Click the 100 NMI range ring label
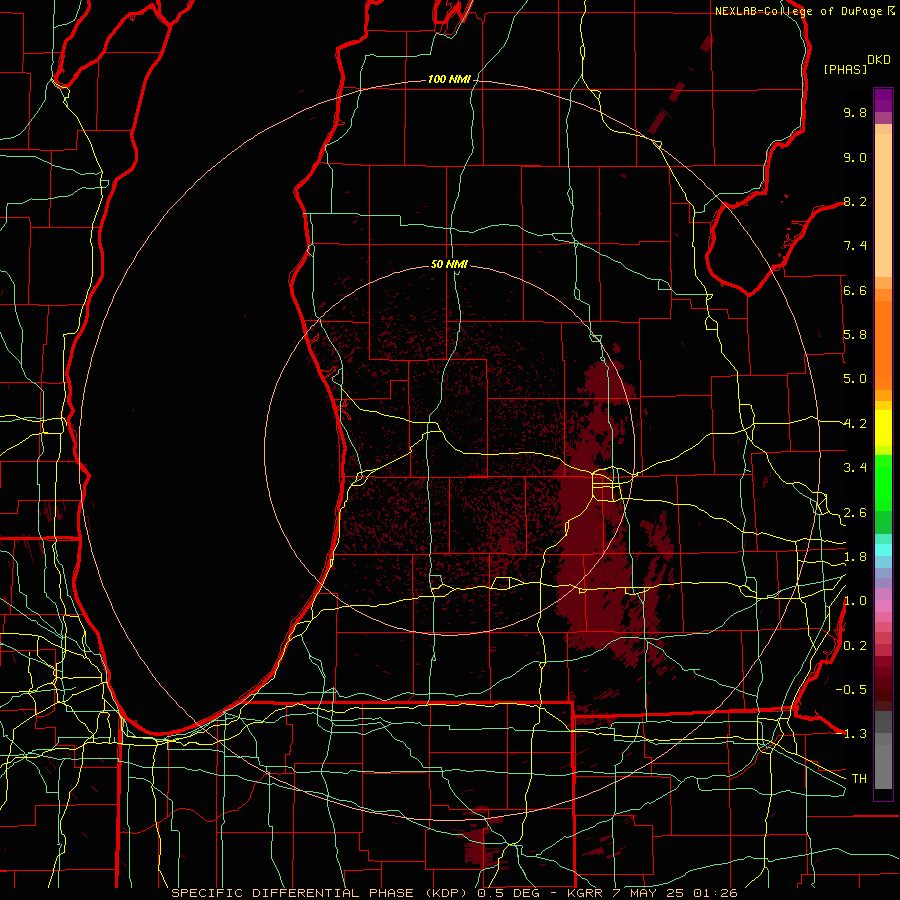The image size is (900, 900). (449, 79)
